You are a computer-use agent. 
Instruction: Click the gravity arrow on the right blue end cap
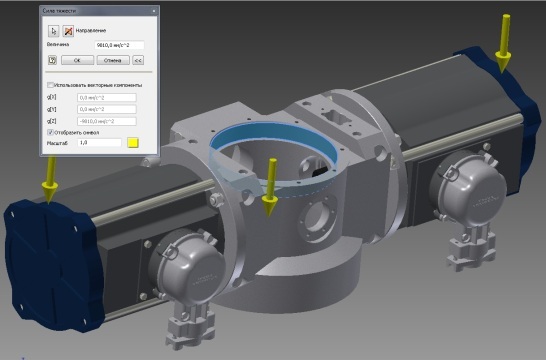click(504, 43)
